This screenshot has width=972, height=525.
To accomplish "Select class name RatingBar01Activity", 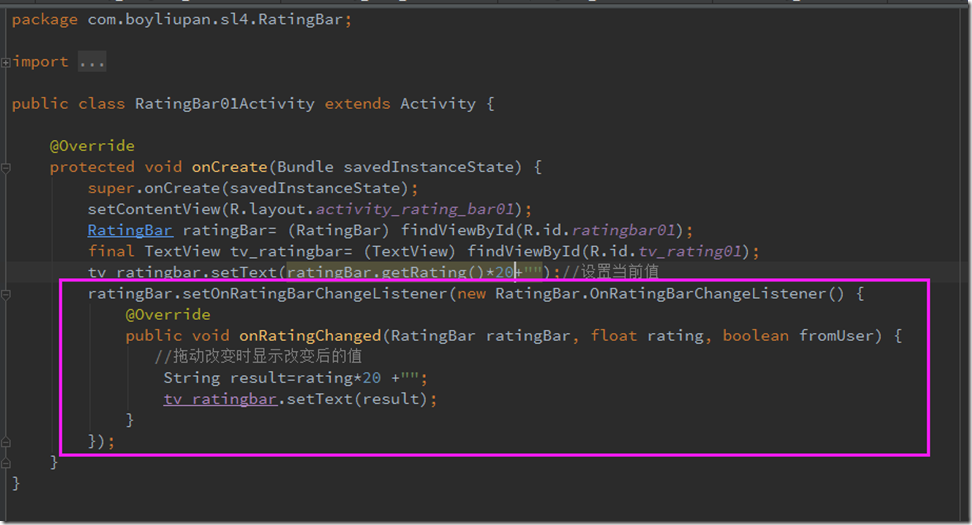I will click(224, 104).
